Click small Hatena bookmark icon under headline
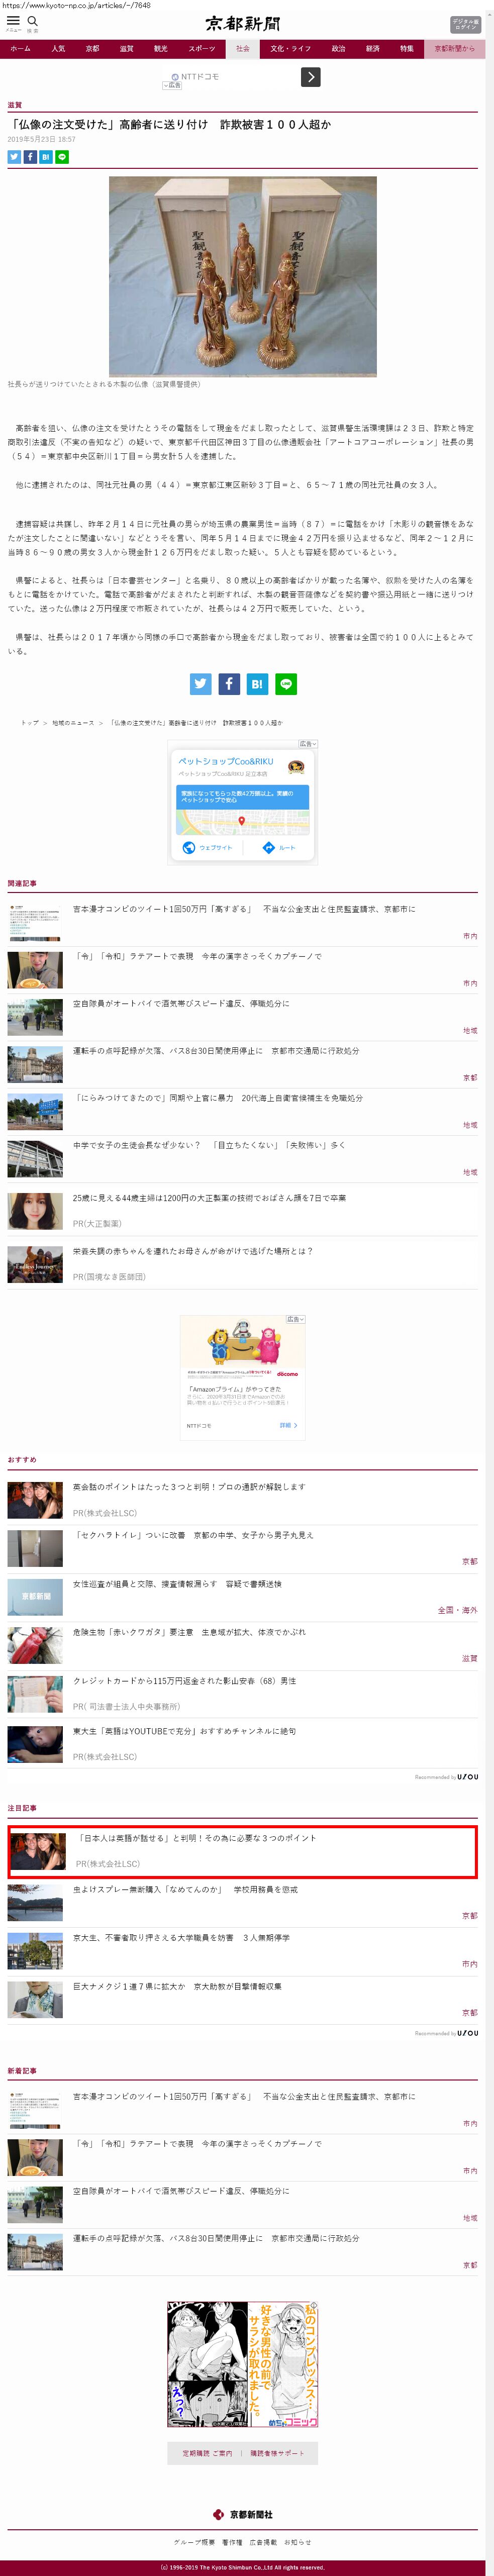494x2576 pixels. click(x=46, y=157)
